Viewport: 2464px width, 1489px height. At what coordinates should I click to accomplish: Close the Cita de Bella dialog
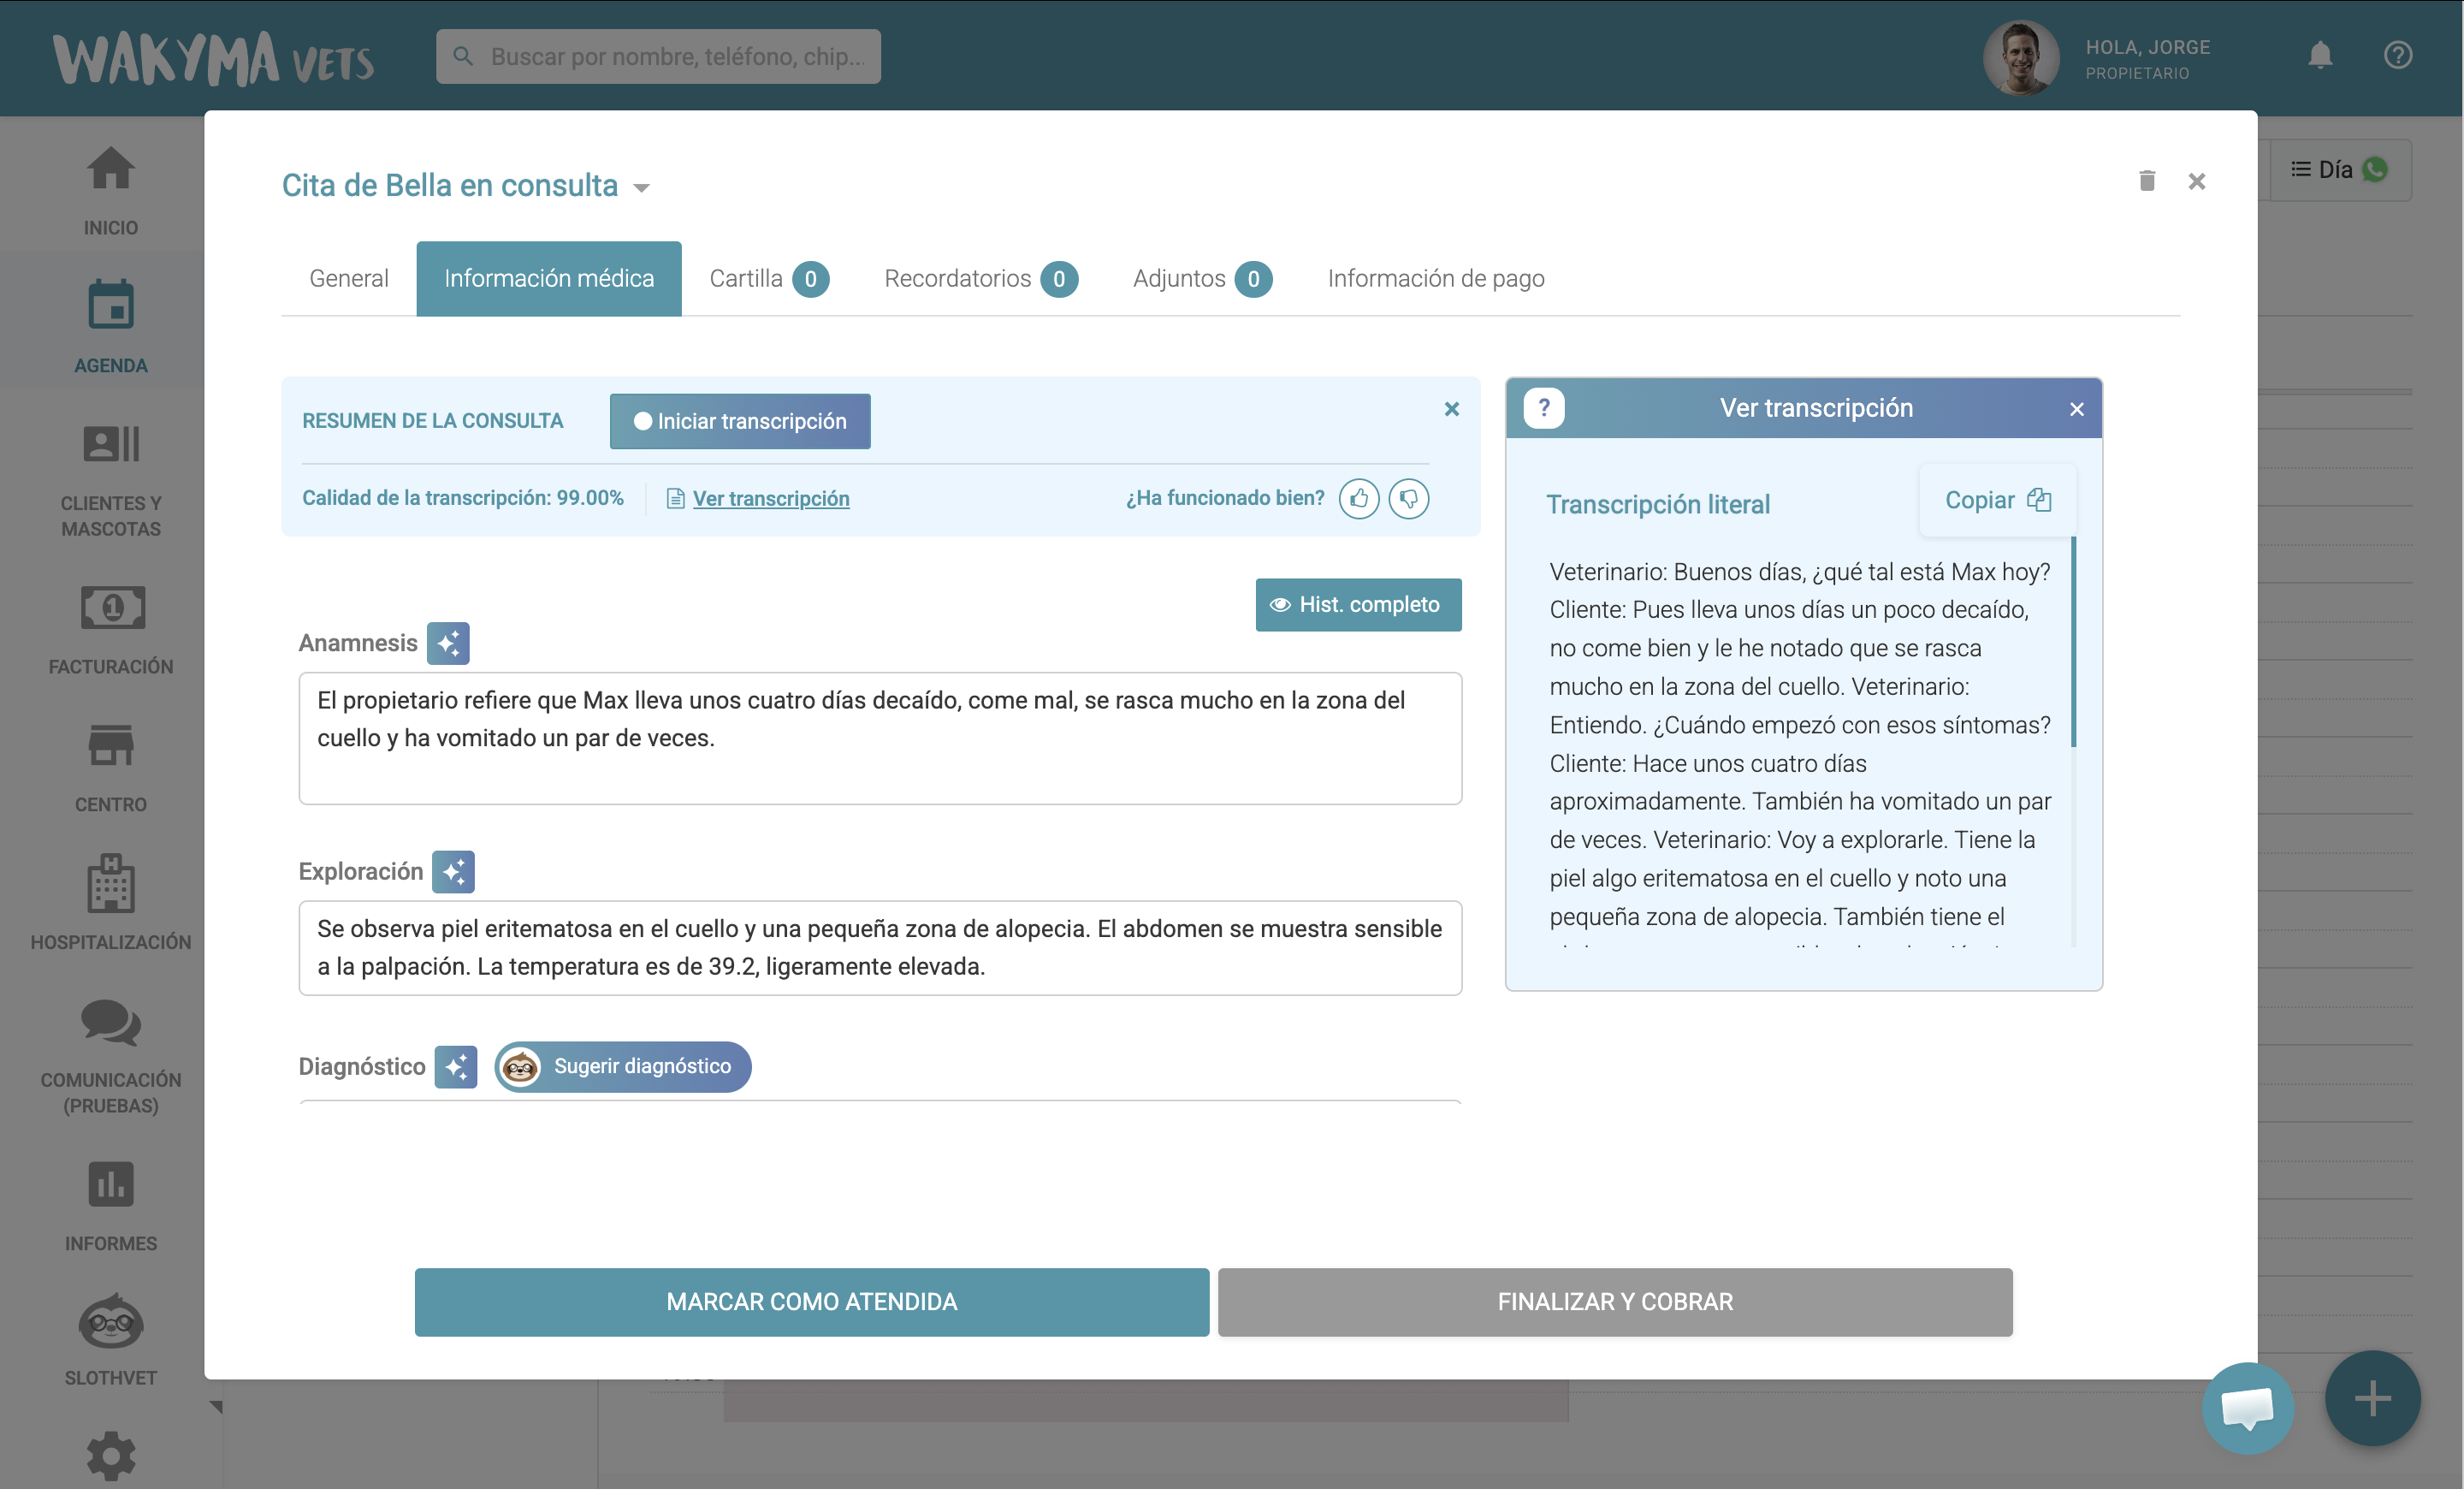point(2196,181)
